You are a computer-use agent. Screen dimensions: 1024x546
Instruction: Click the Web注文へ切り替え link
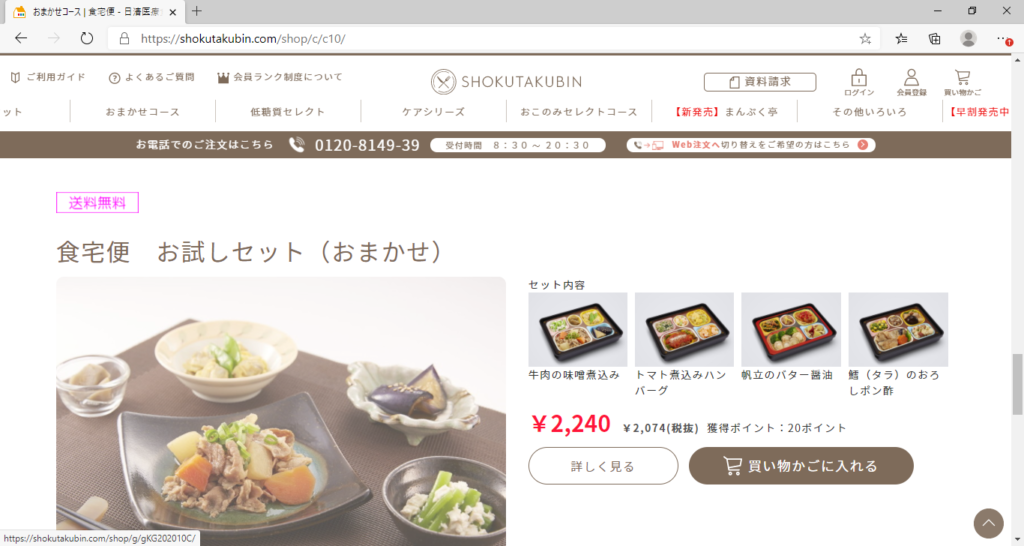tap(751, 145)
